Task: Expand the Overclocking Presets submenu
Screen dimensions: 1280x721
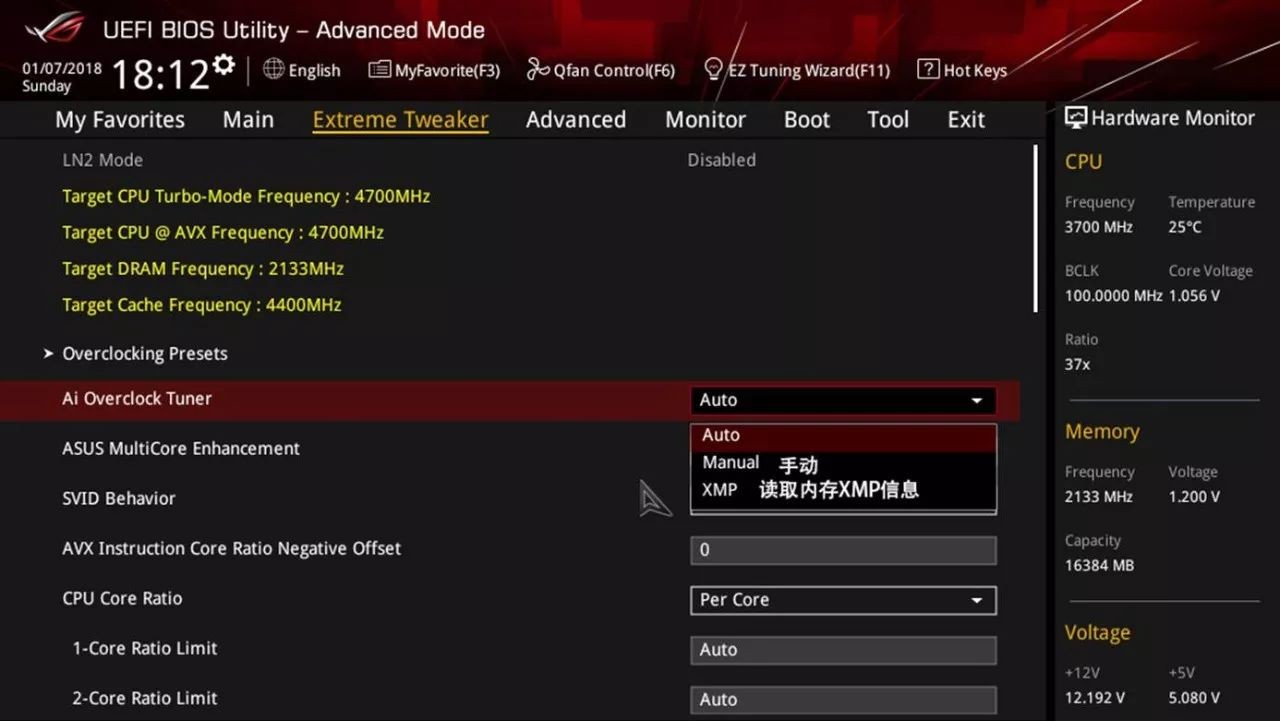Action: point(145,354)
